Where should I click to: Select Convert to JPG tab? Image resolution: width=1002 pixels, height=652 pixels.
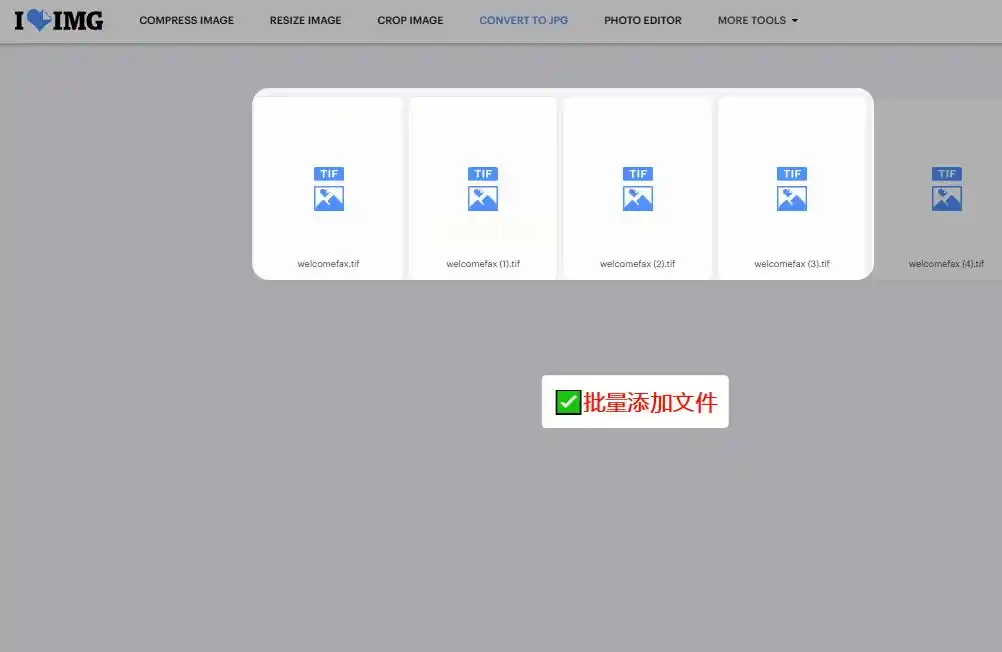coord(523,20)
